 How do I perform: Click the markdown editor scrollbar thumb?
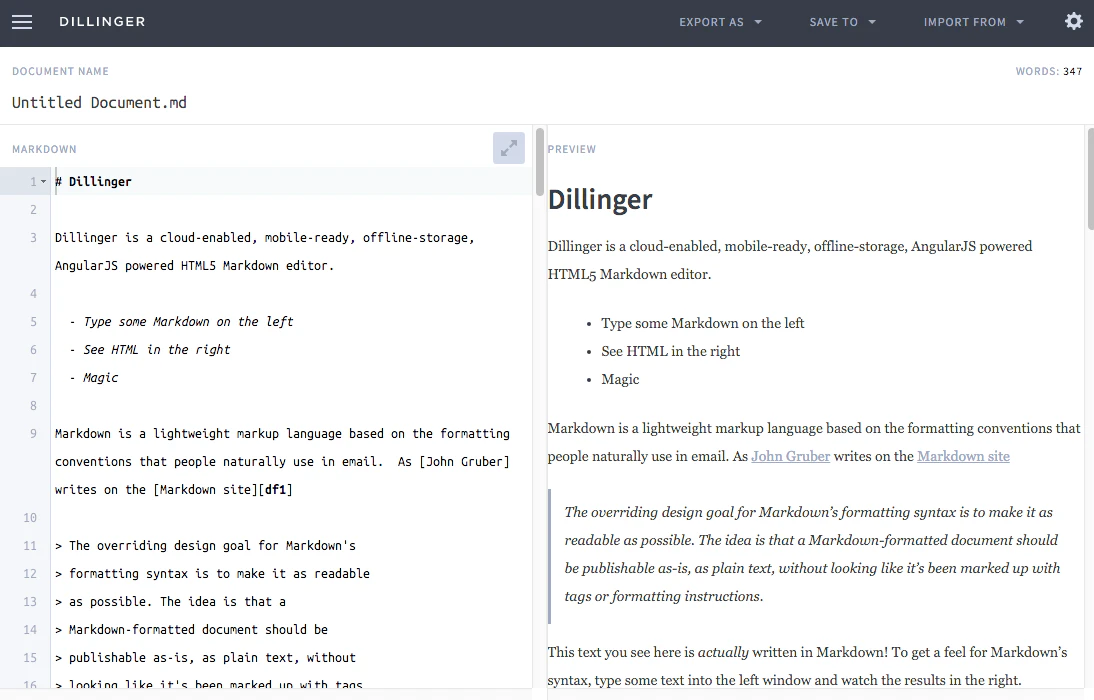539,162
